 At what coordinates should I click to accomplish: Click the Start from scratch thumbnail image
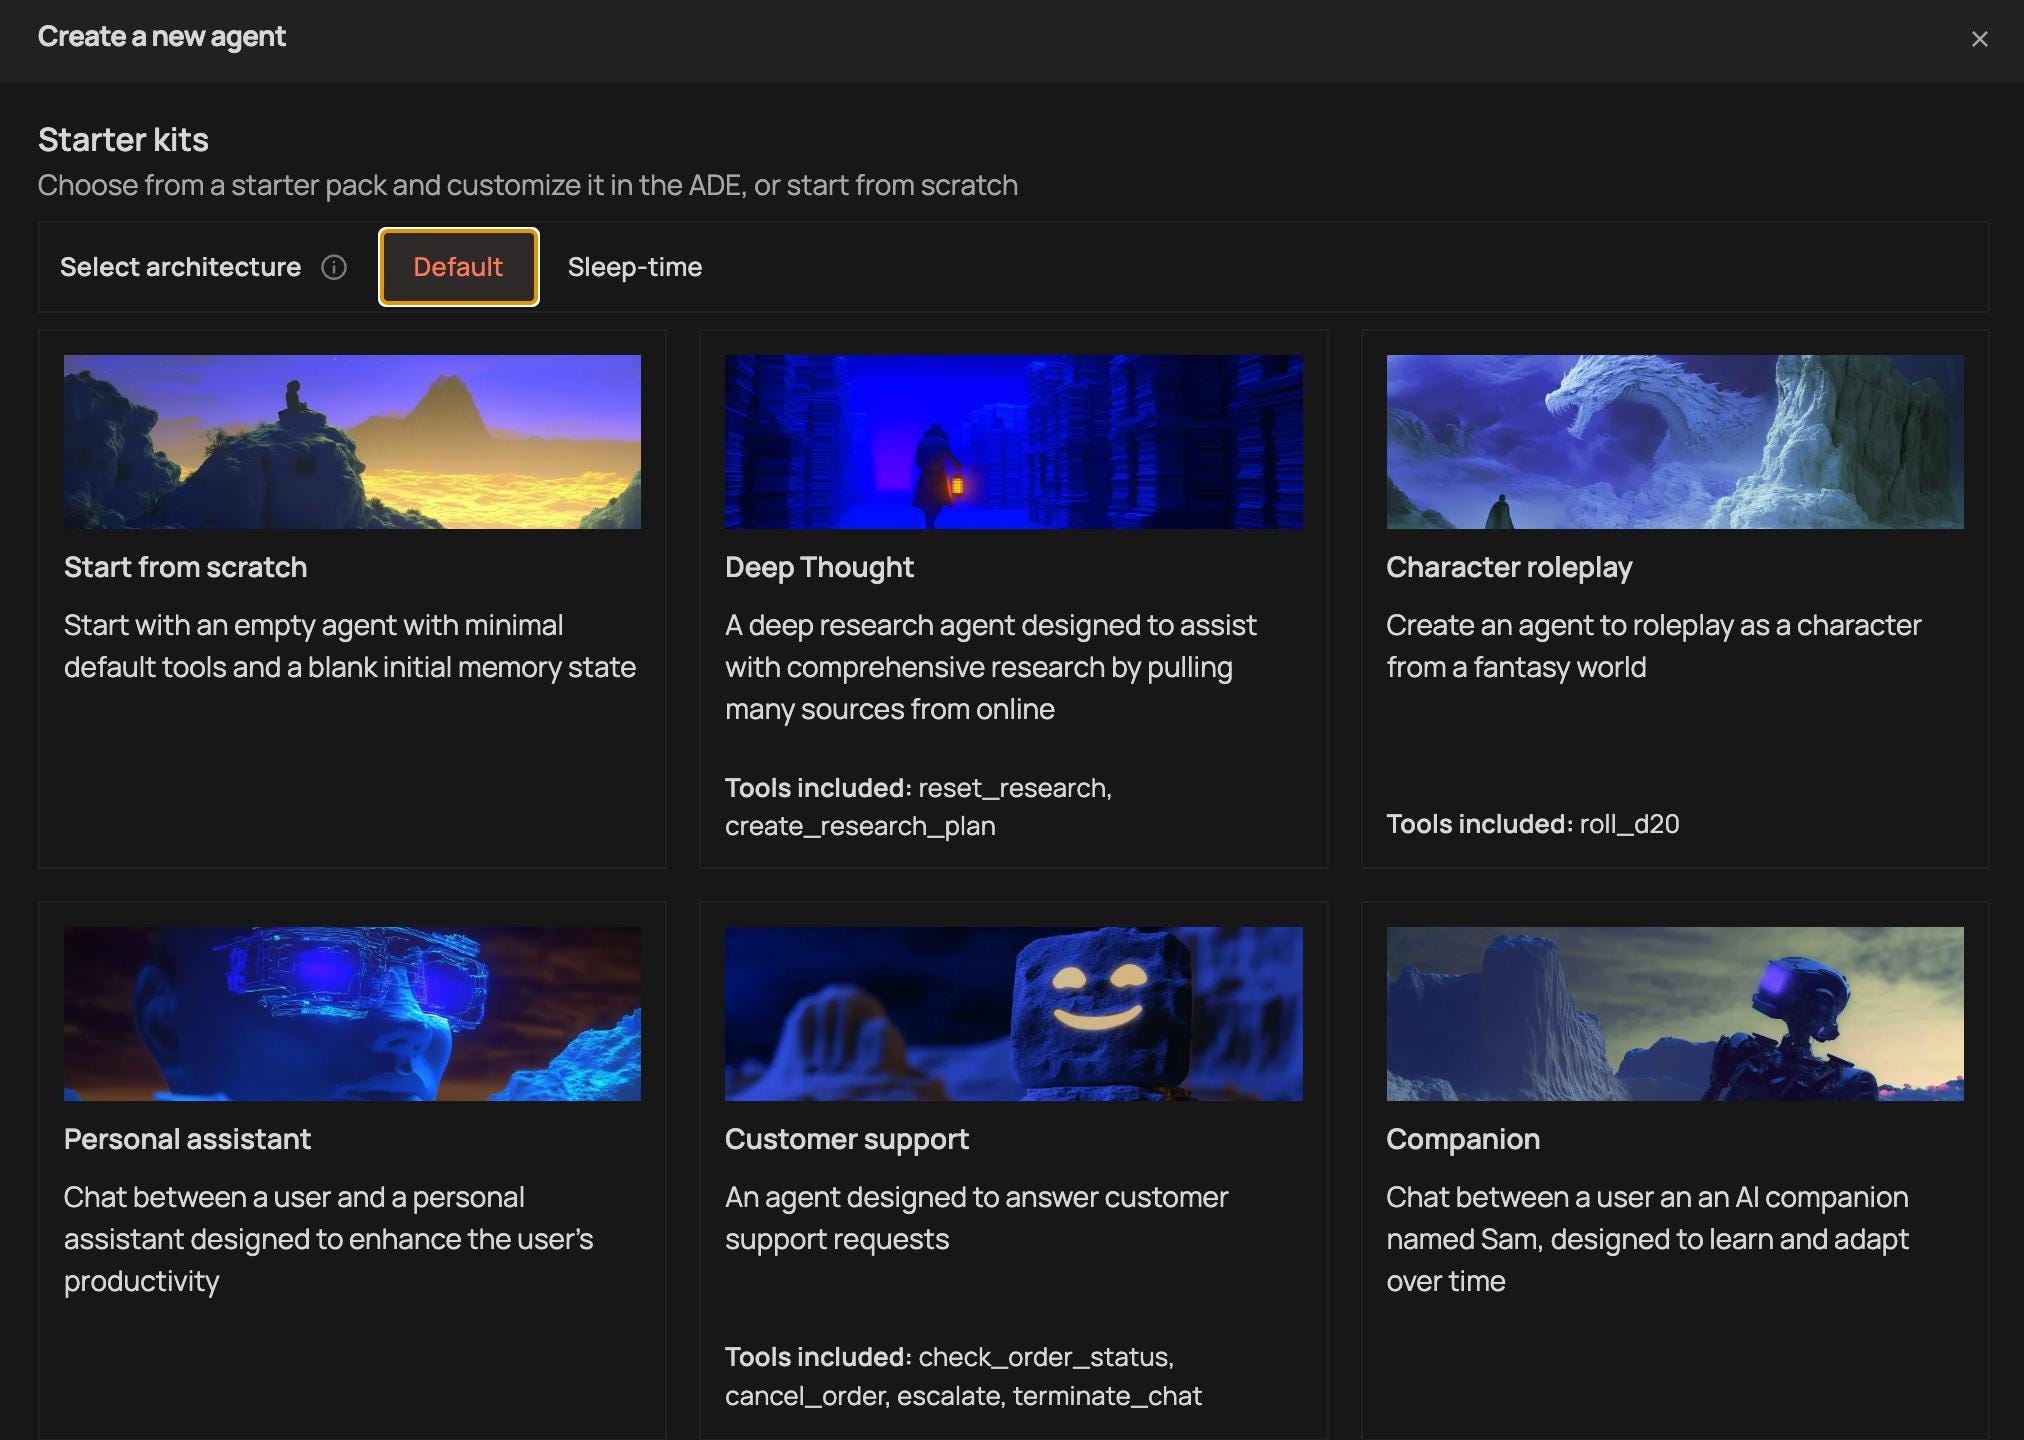(x=352, y=442)
